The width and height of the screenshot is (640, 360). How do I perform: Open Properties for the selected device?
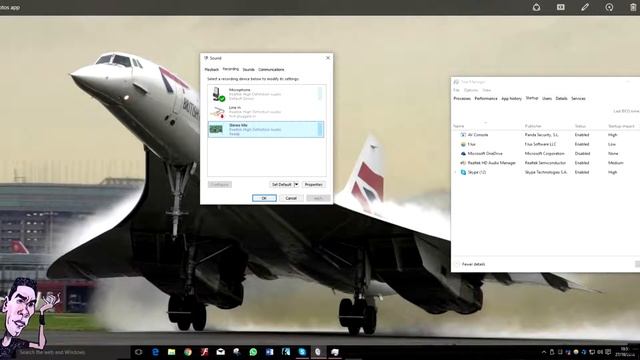coord(313,184)
